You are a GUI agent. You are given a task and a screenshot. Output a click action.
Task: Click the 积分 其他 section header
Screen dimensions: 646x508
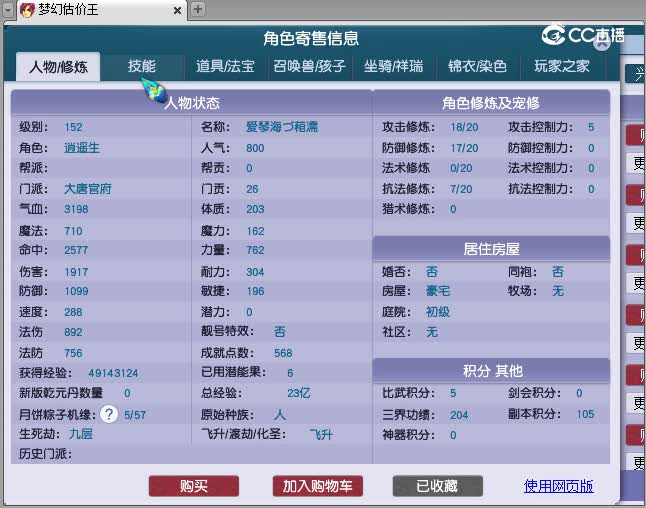pyautogui.click(x=491, y=371)
